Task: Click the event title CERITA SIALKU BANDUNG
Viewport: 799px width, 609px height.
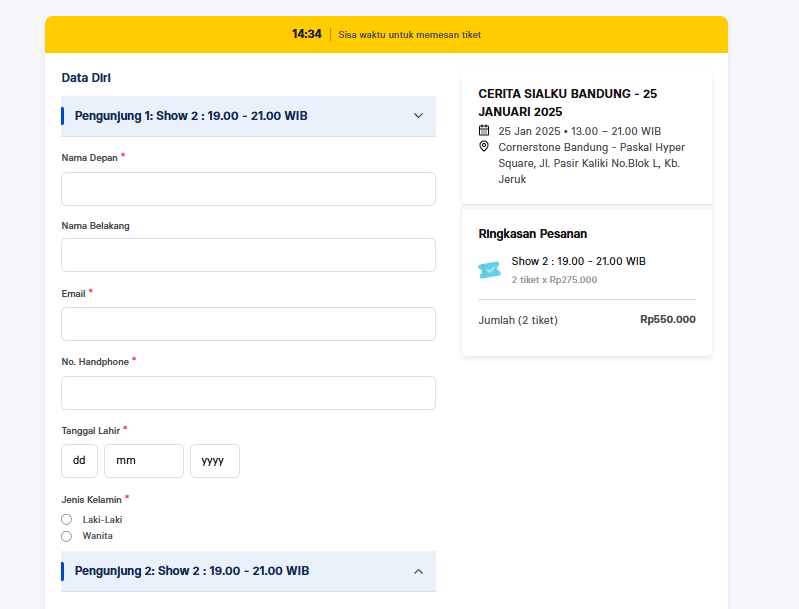Action: [568, 102]
